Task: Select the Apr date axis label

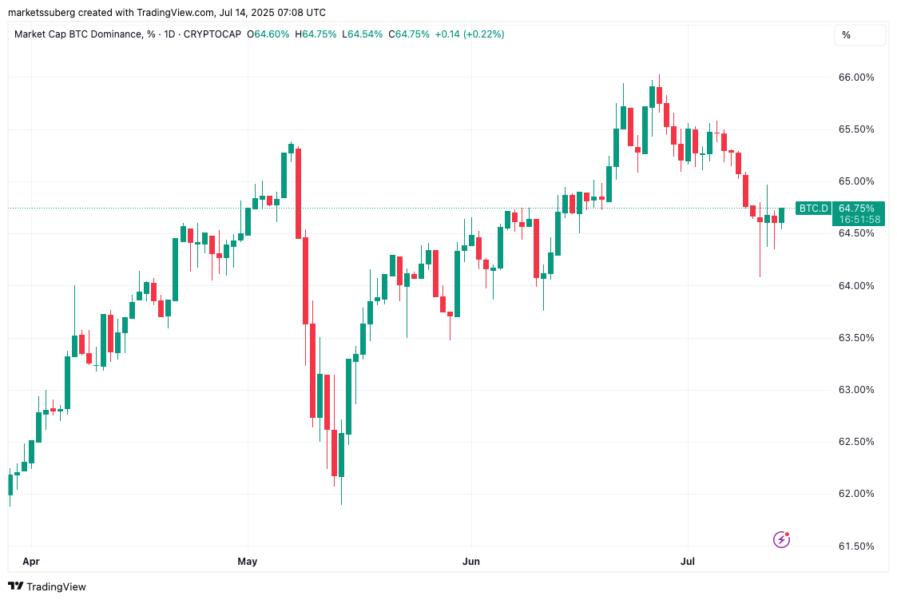Action: tap(31, 561)
